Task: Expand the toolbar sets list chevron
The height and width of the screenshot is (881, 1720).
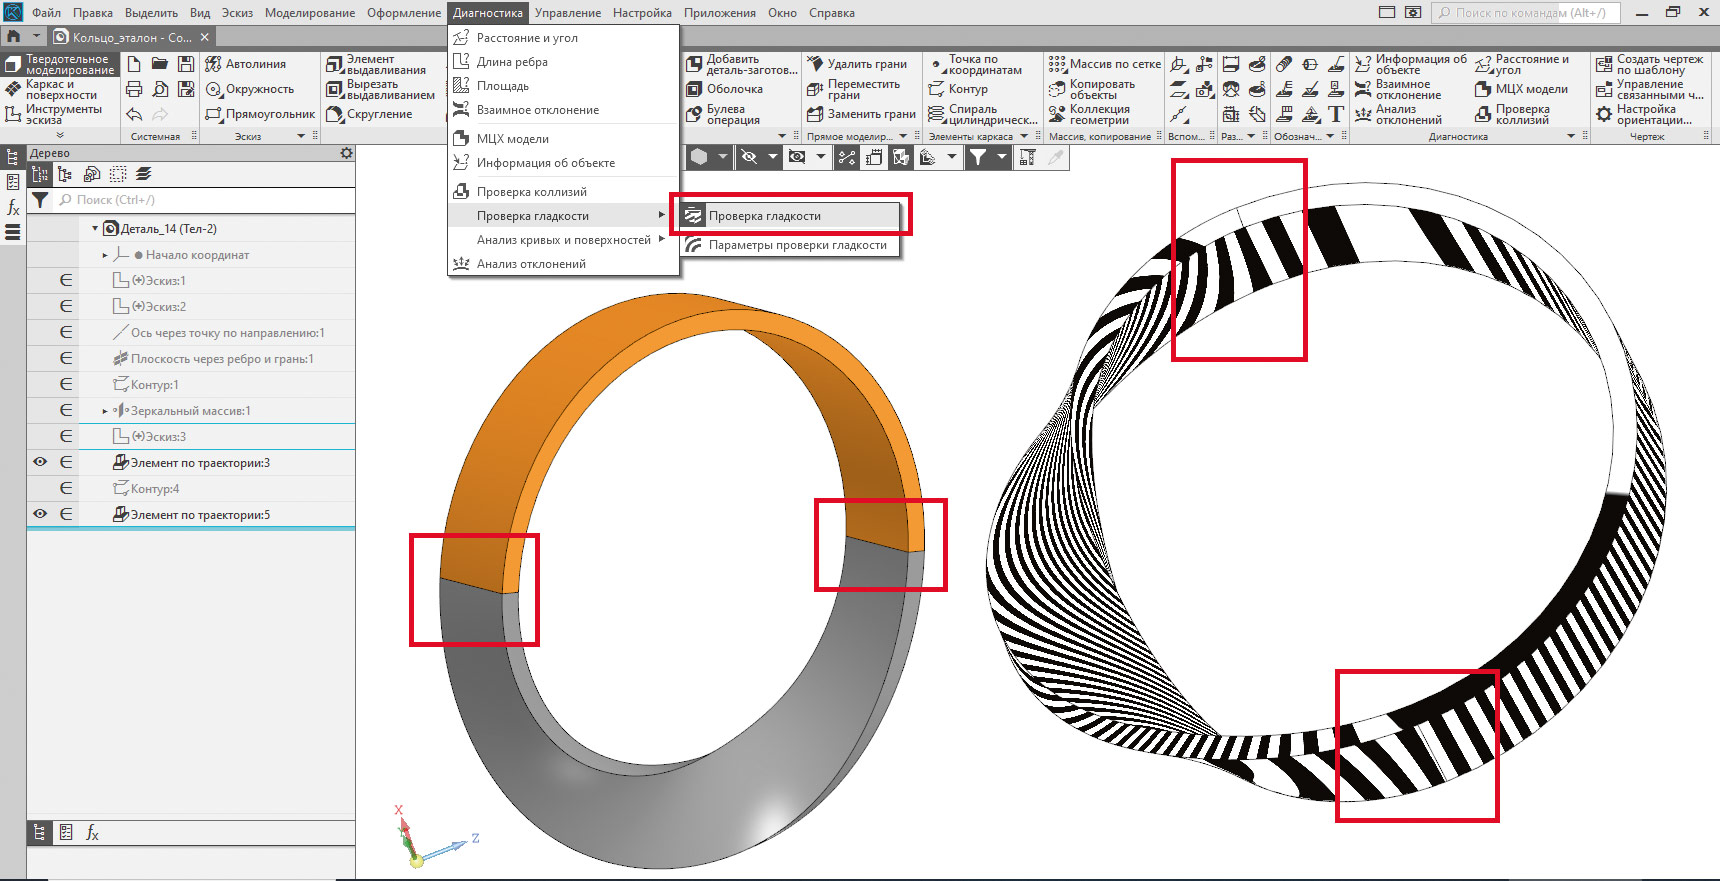Action: [60, 135]
